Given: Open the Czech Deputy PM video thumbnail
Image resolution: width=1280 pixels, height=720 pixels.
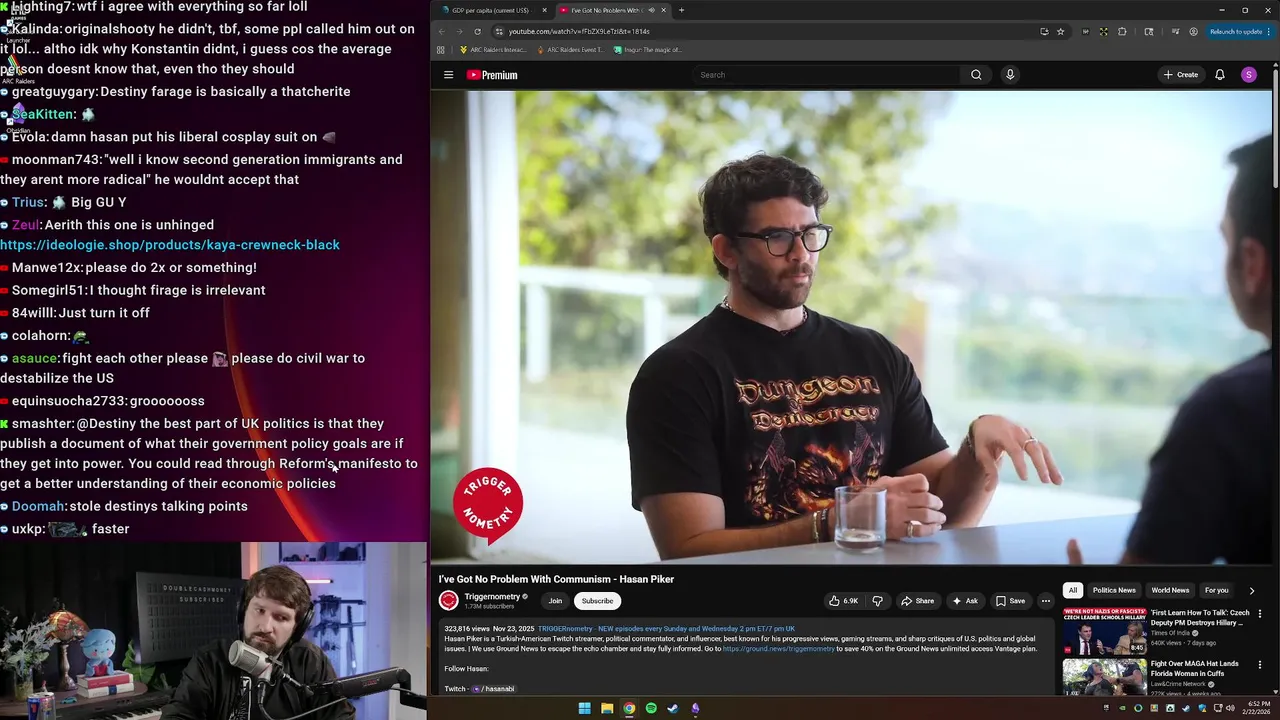Looking at the screenshot, I should pos(1104,630).
